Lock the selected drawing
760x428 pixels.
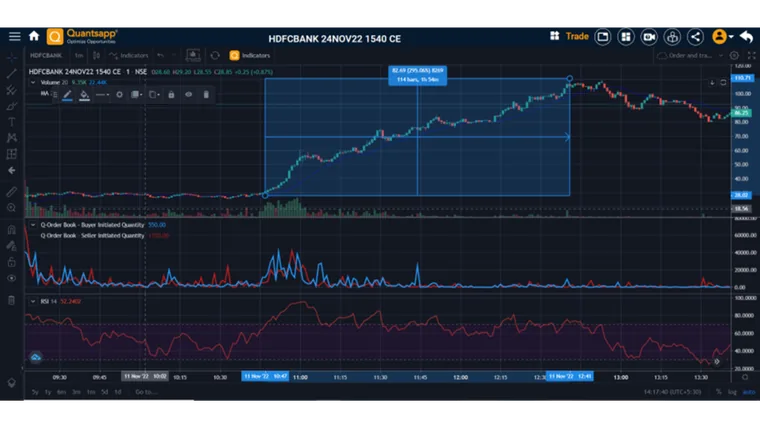point(171,95)
